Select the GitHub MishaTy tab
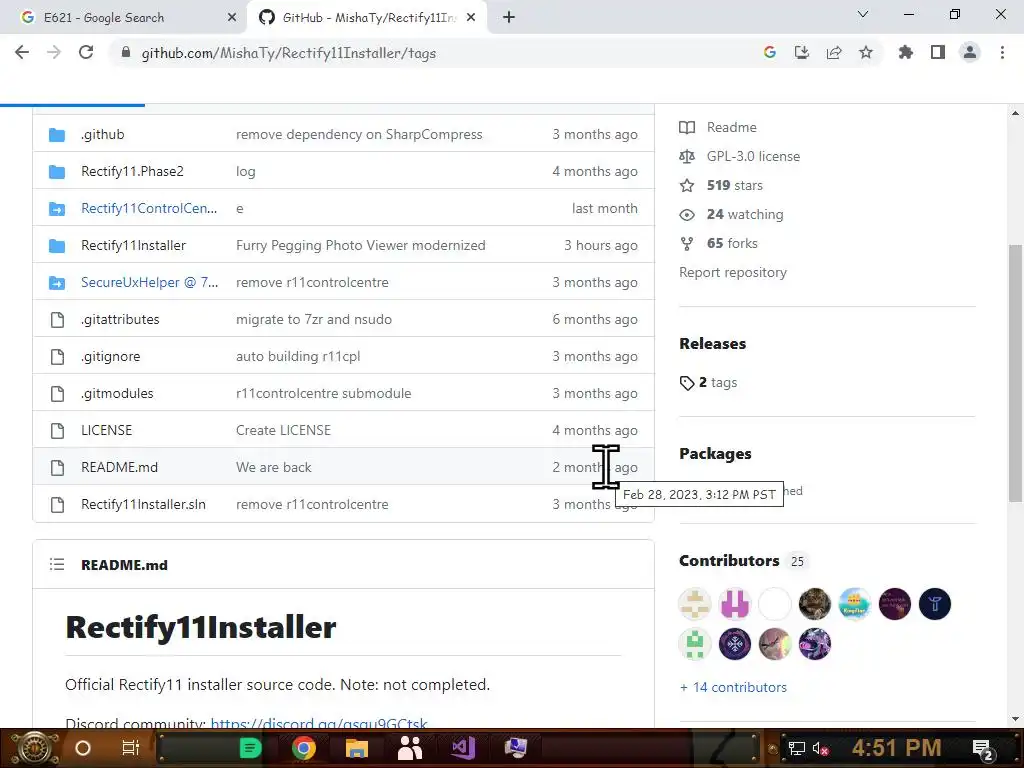The image size is (1024, 768). [x=367, y=18]
